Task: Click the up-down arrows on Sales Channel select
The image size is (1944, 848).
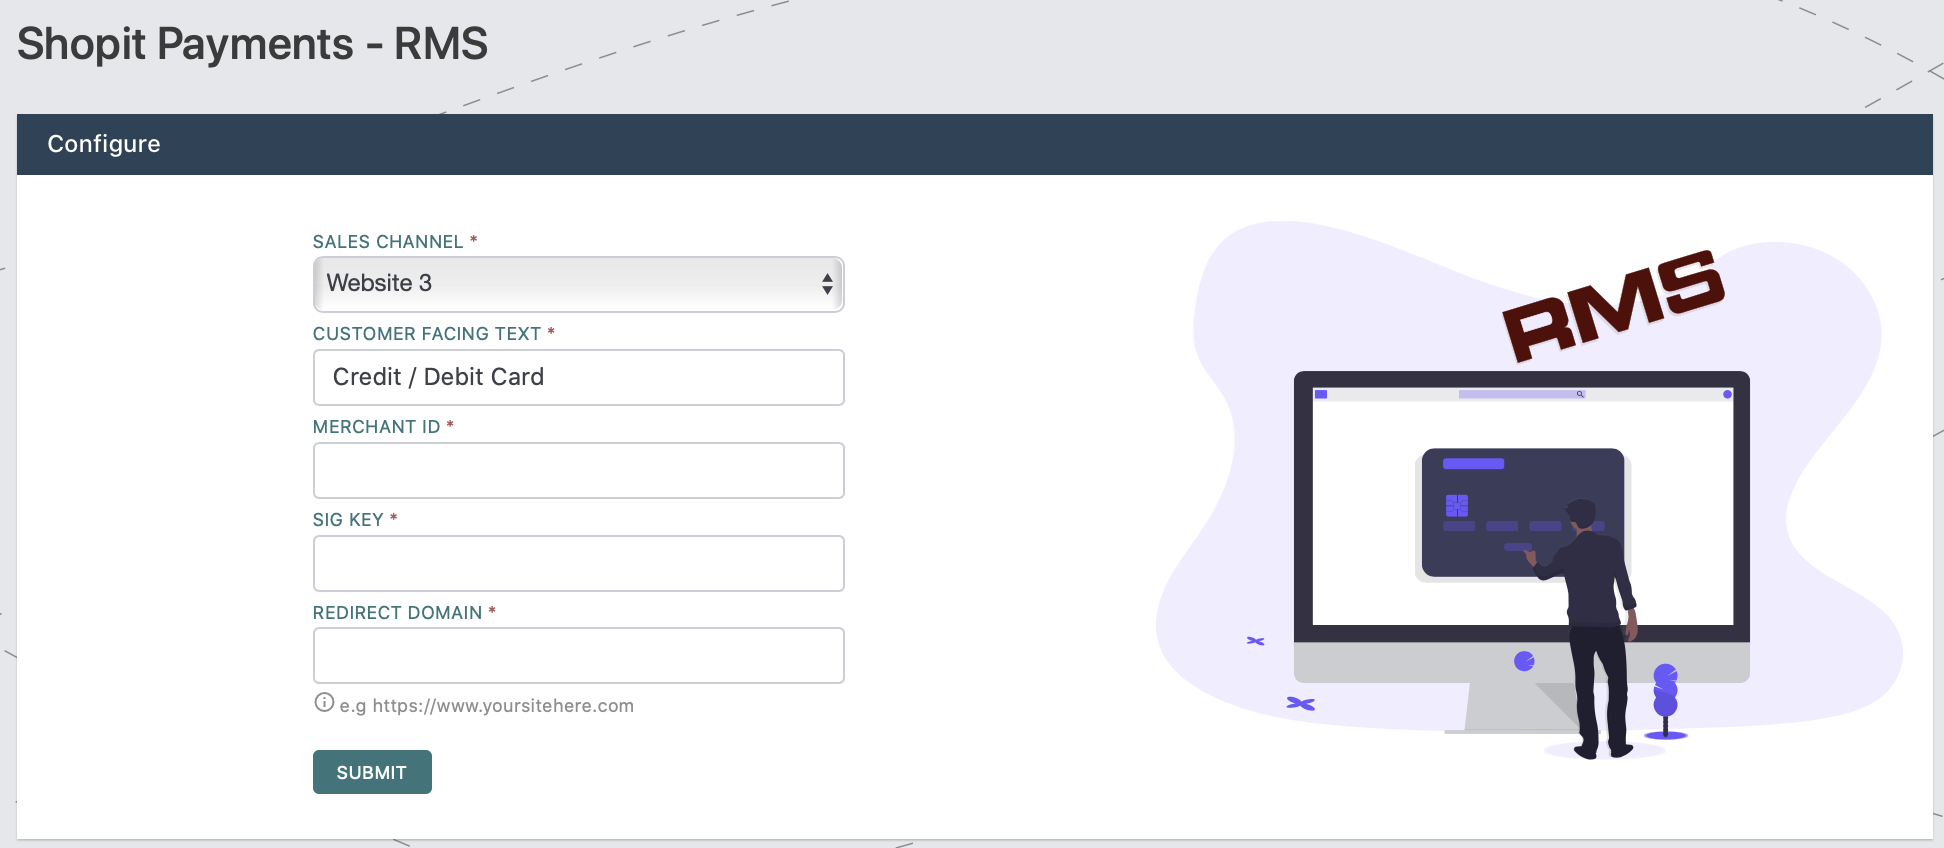Action: point(827,284)
